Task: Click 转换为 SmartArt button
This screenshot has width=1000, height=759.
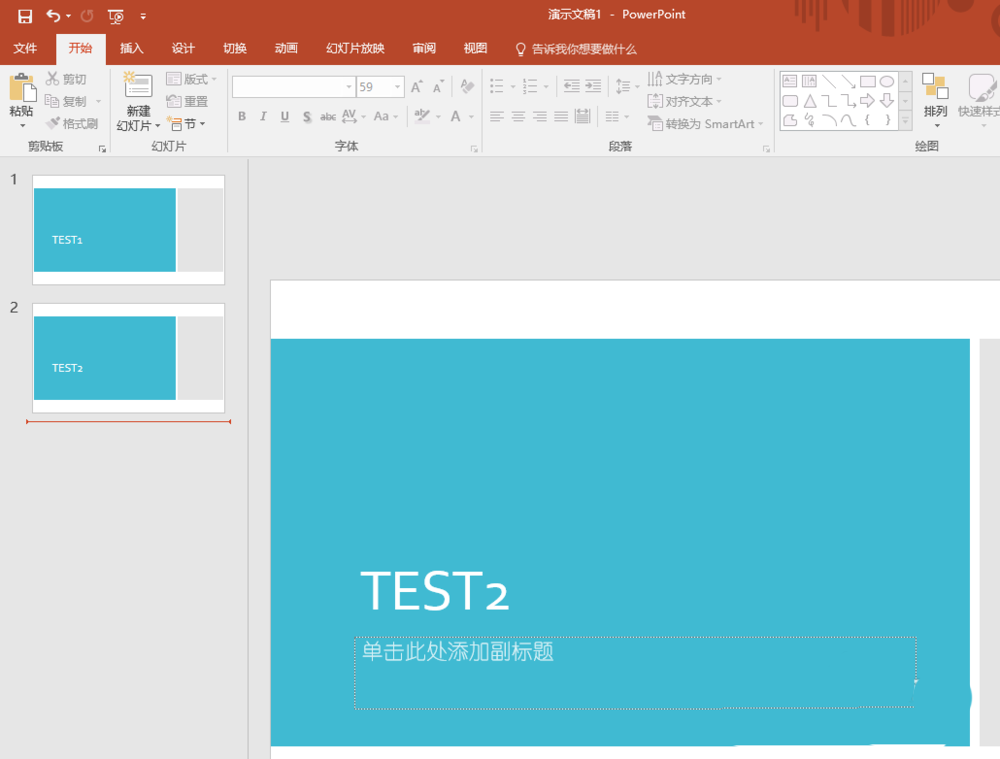Action: pyautogui.click(x=705, y=124)
